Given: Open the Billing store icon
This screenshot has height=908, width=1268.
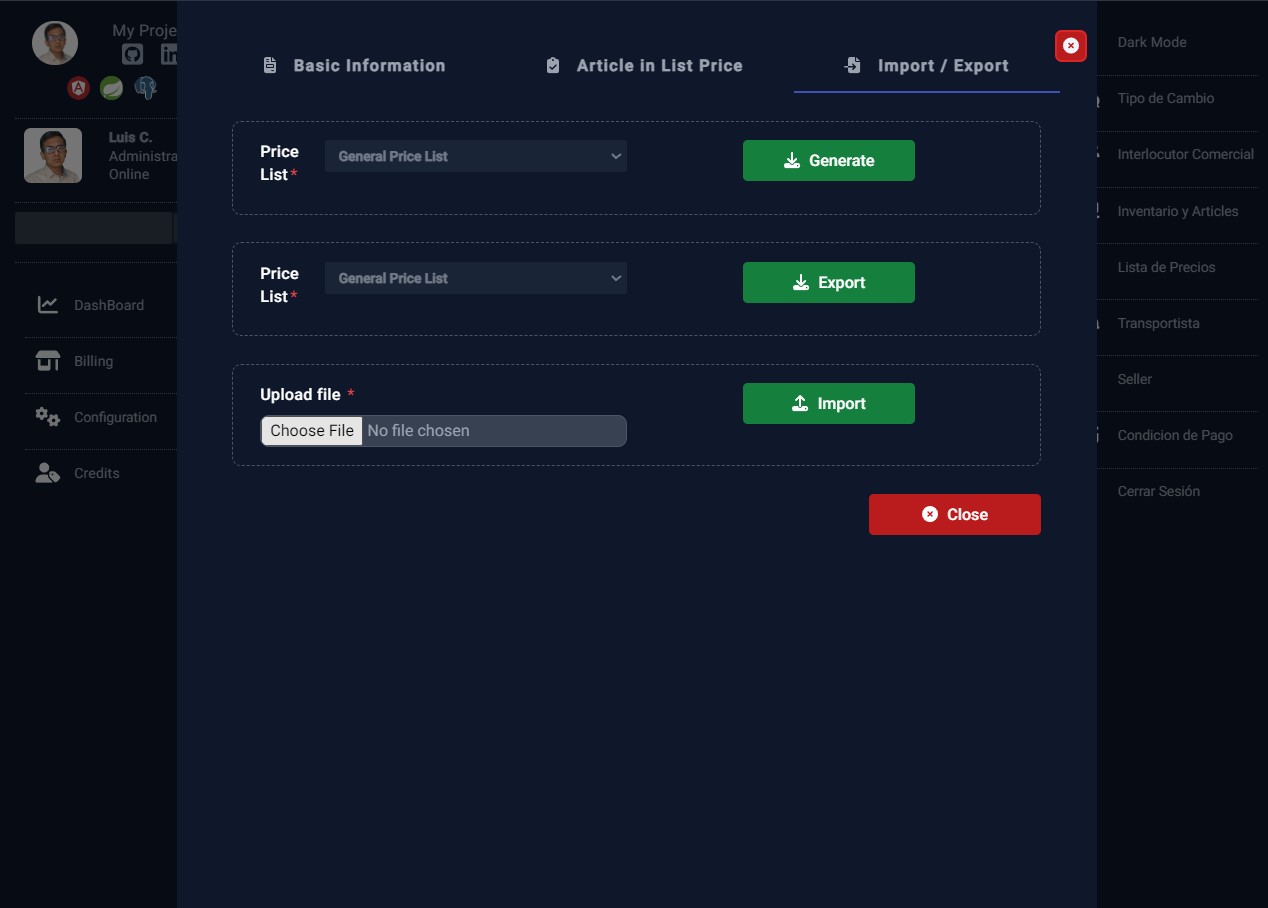Looking at the screenshot, I should click(48, 361).
